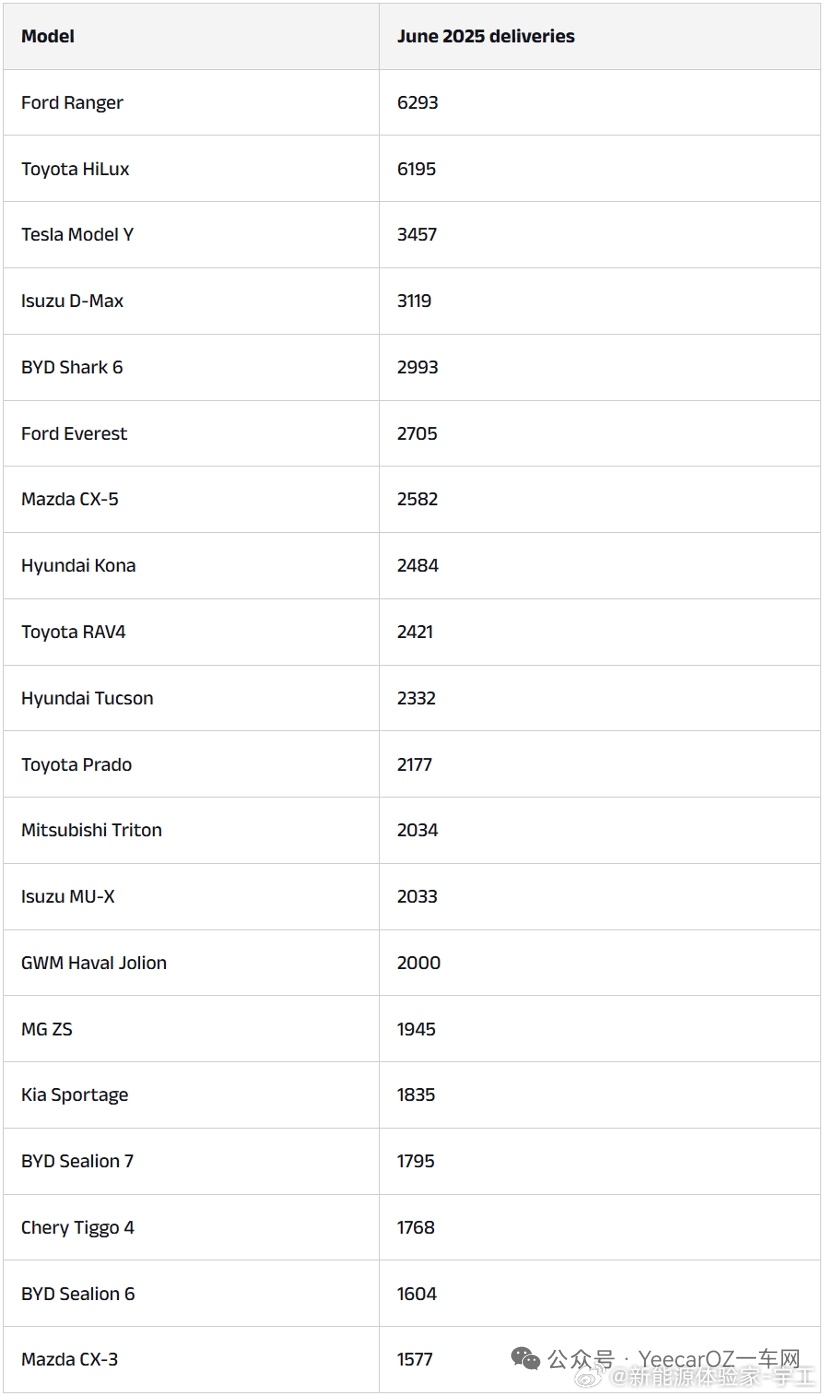This screenshot has height=1396, width=824.
Task: Select the June 2025 deliveries column header
Action: point(486,36)
